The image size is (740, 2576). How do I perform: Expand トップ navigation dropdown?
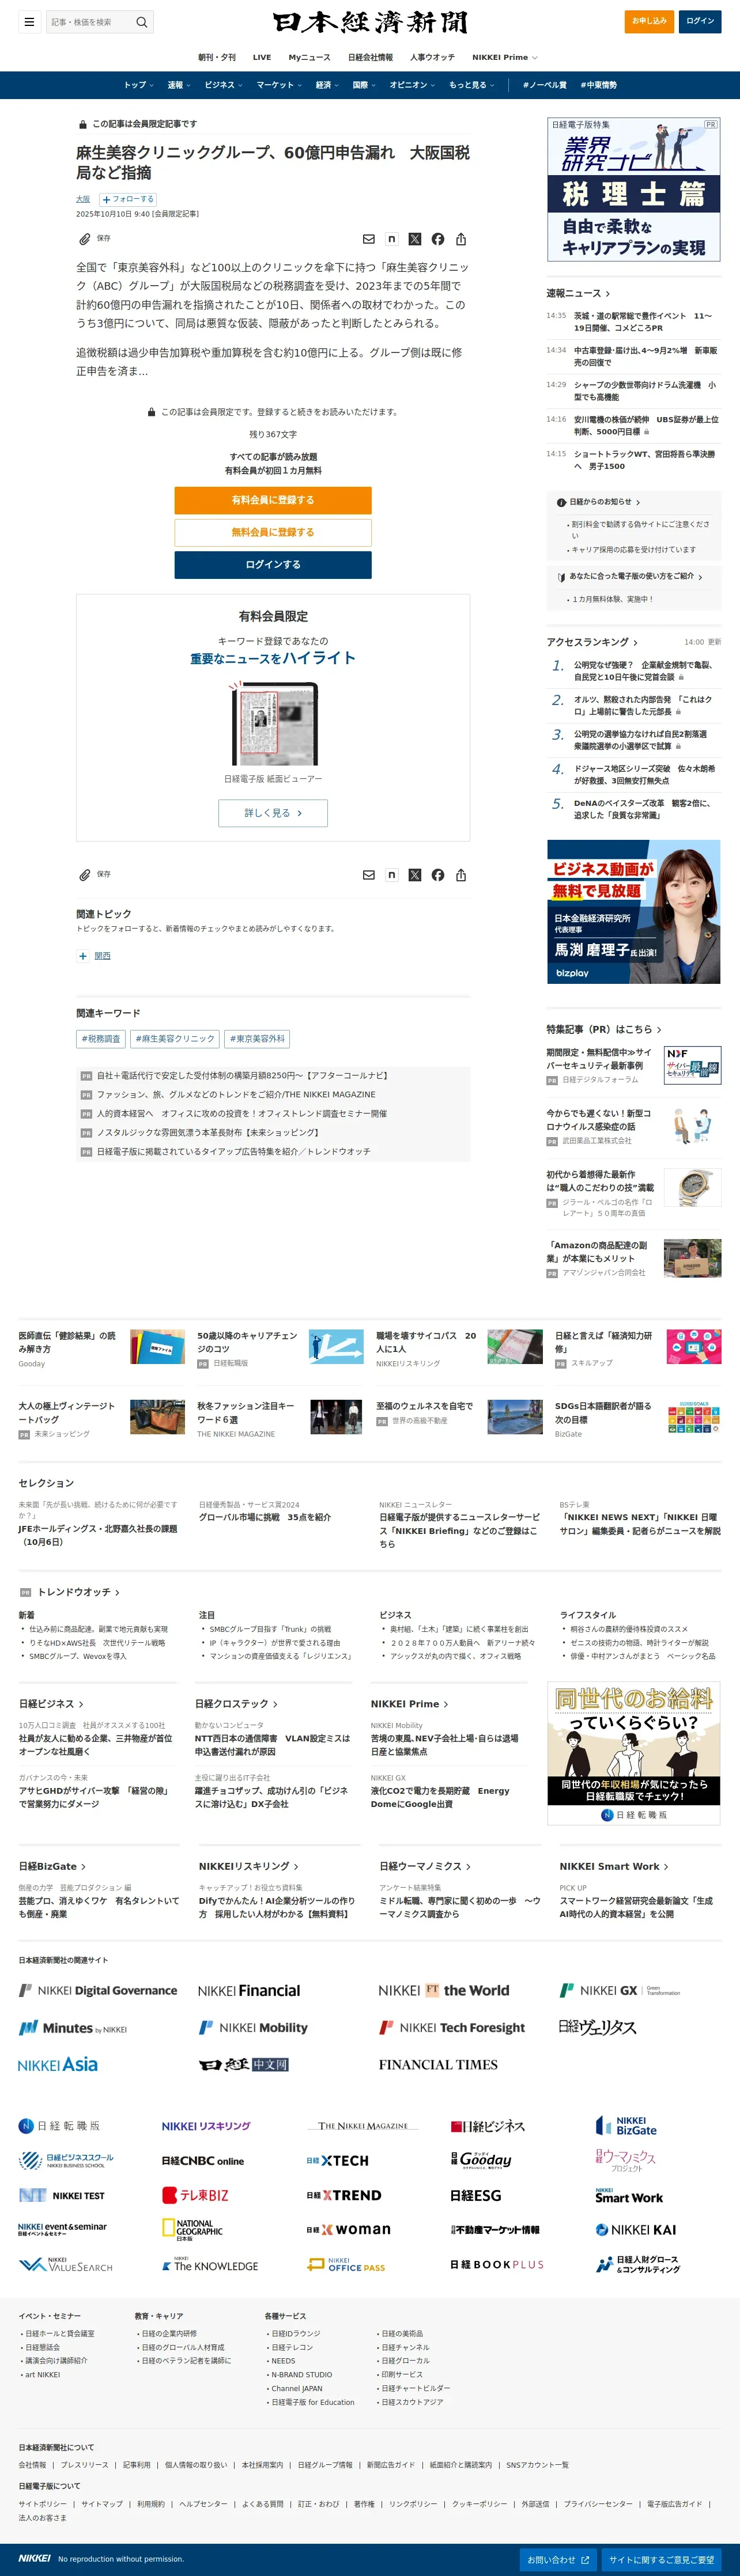point(138,85)
